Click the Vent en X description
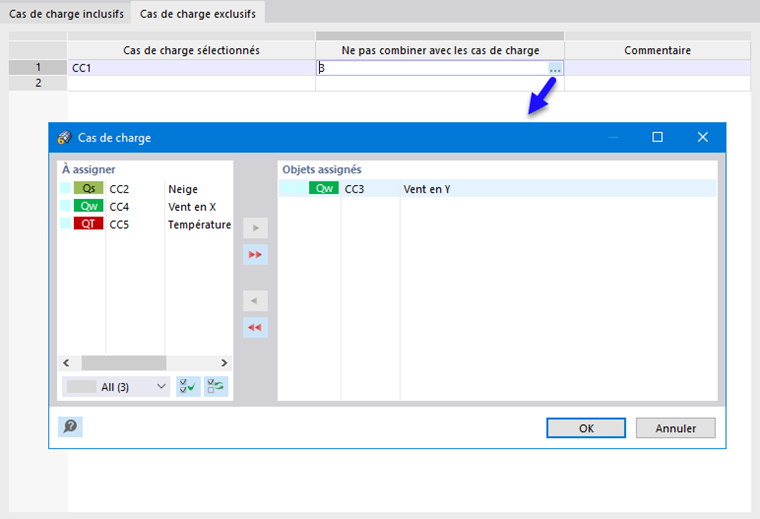Viewport: 760px width, 519px height. tap(192, 207)
